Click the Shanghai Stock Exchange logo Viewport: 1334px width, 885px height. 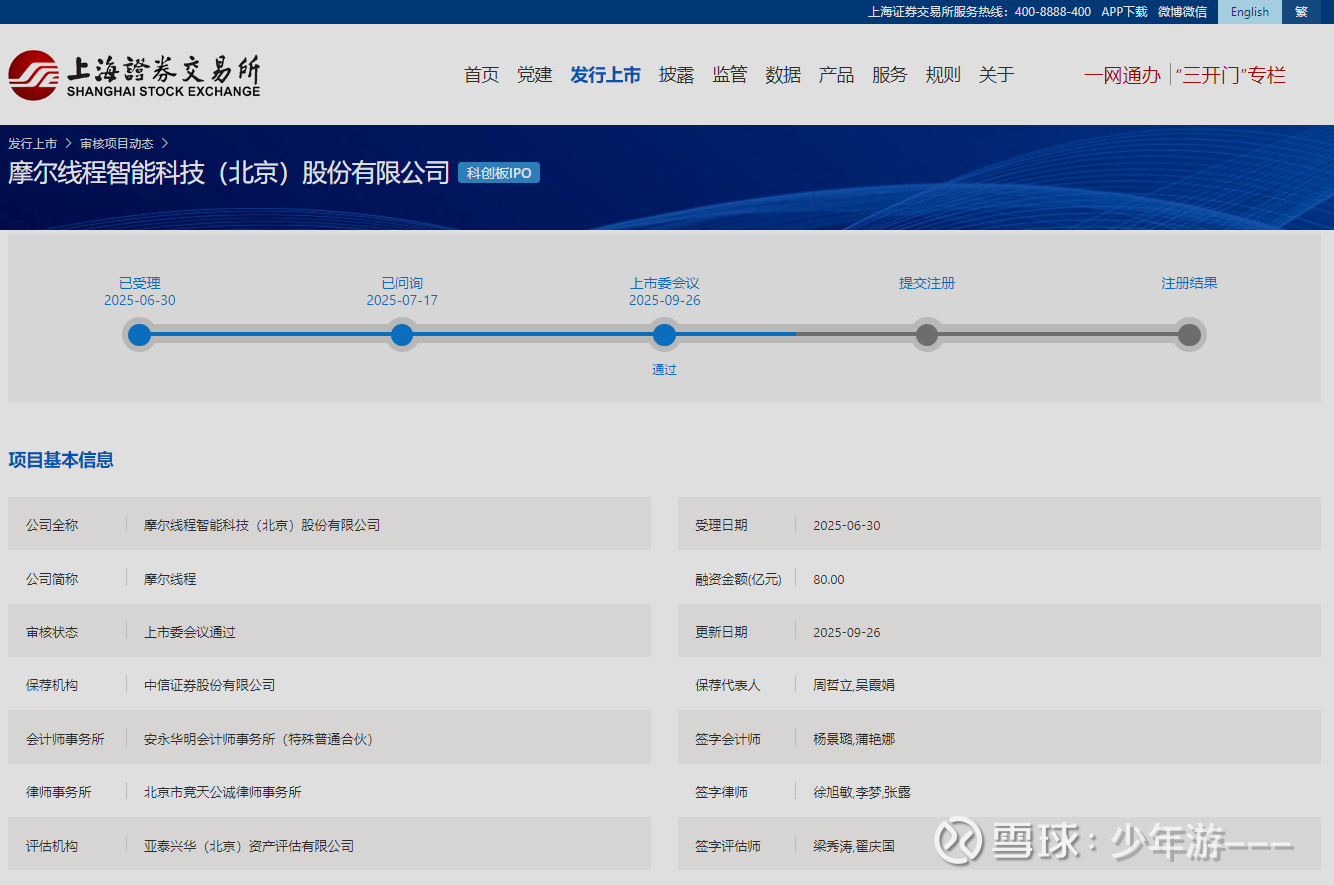(134, 74)
